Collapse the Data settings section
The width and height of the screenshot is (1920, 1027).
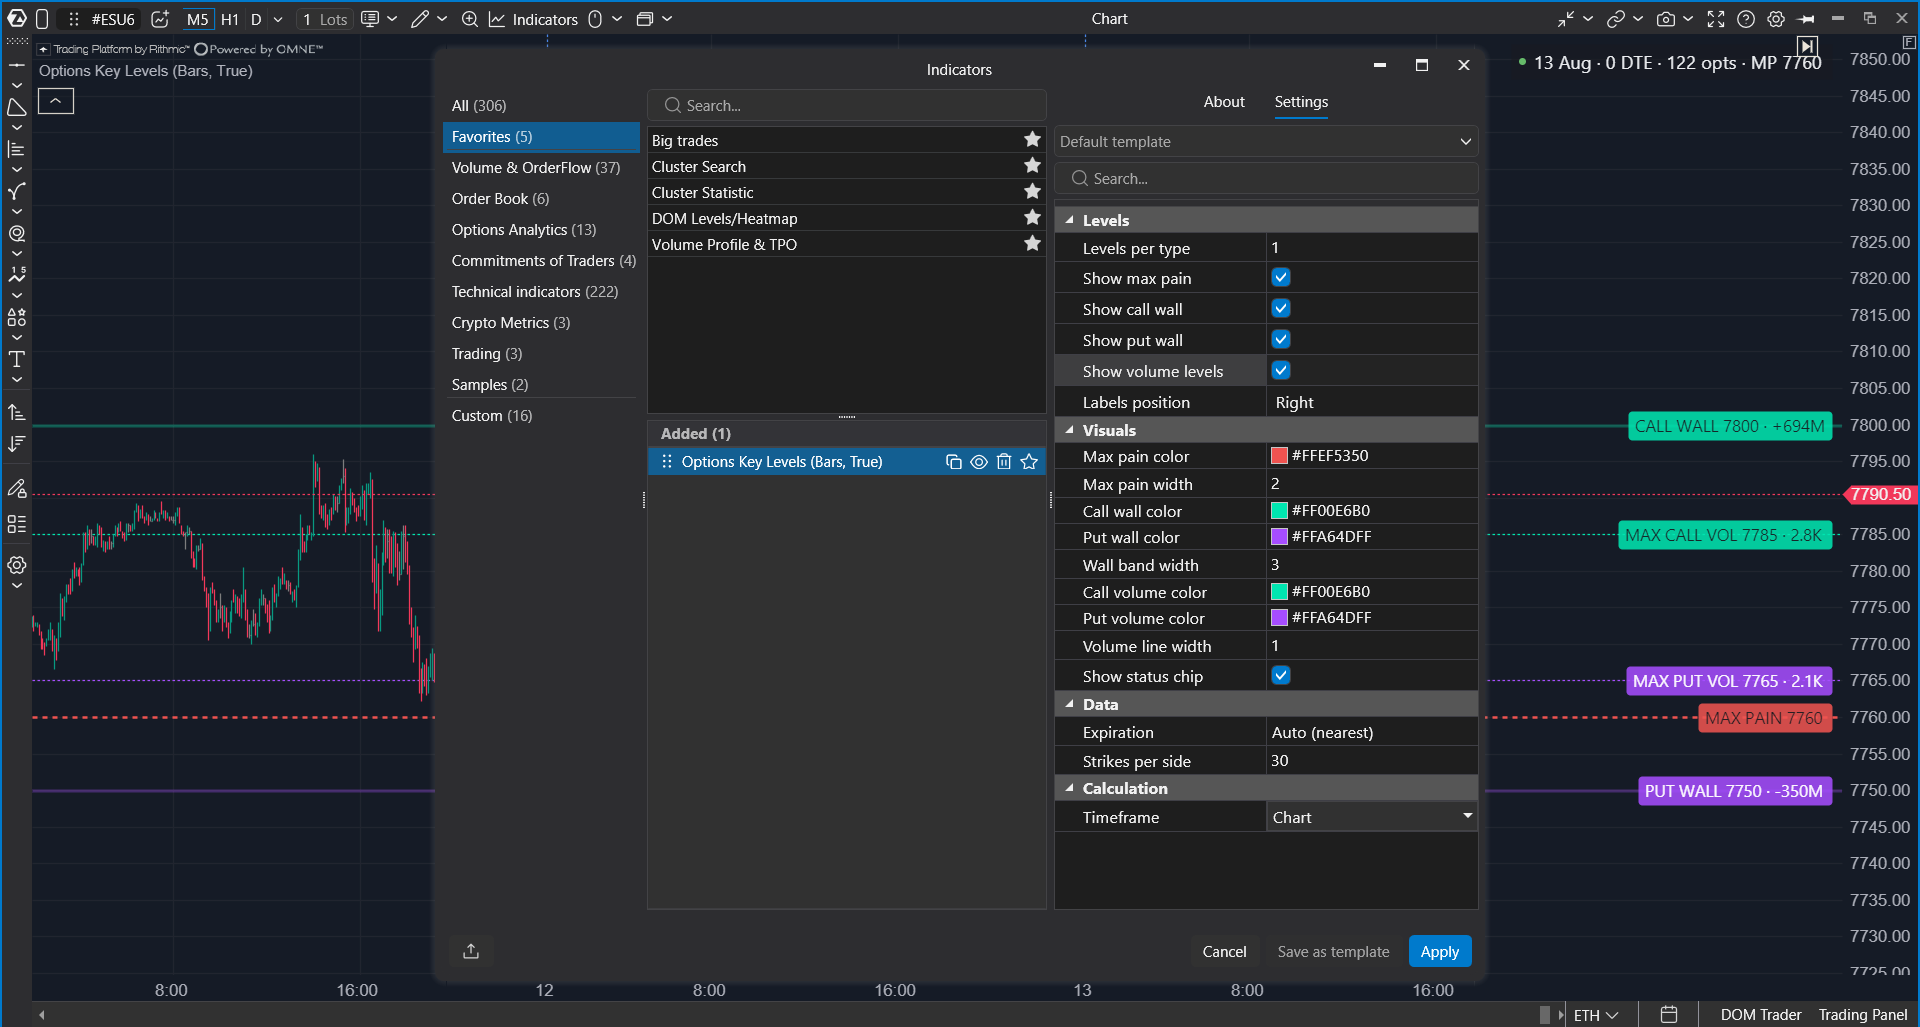1070,704
